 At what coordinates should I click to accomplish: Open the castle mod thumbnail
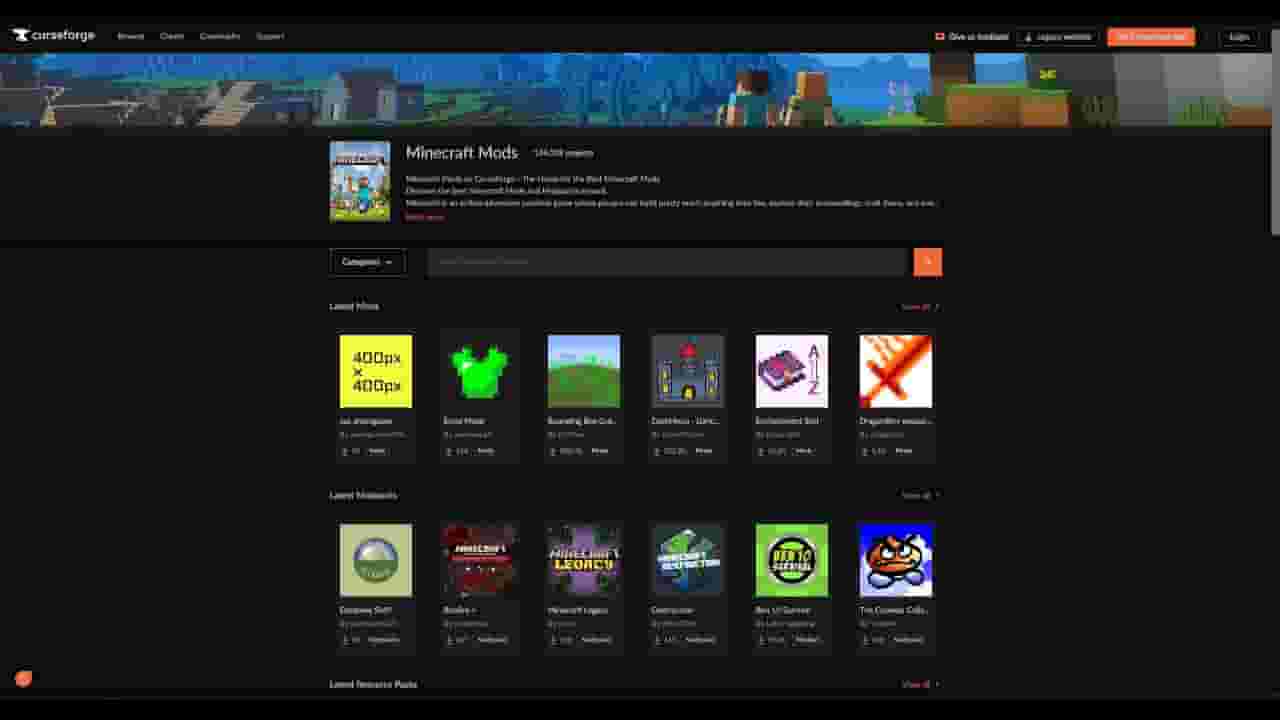(688, 371)
